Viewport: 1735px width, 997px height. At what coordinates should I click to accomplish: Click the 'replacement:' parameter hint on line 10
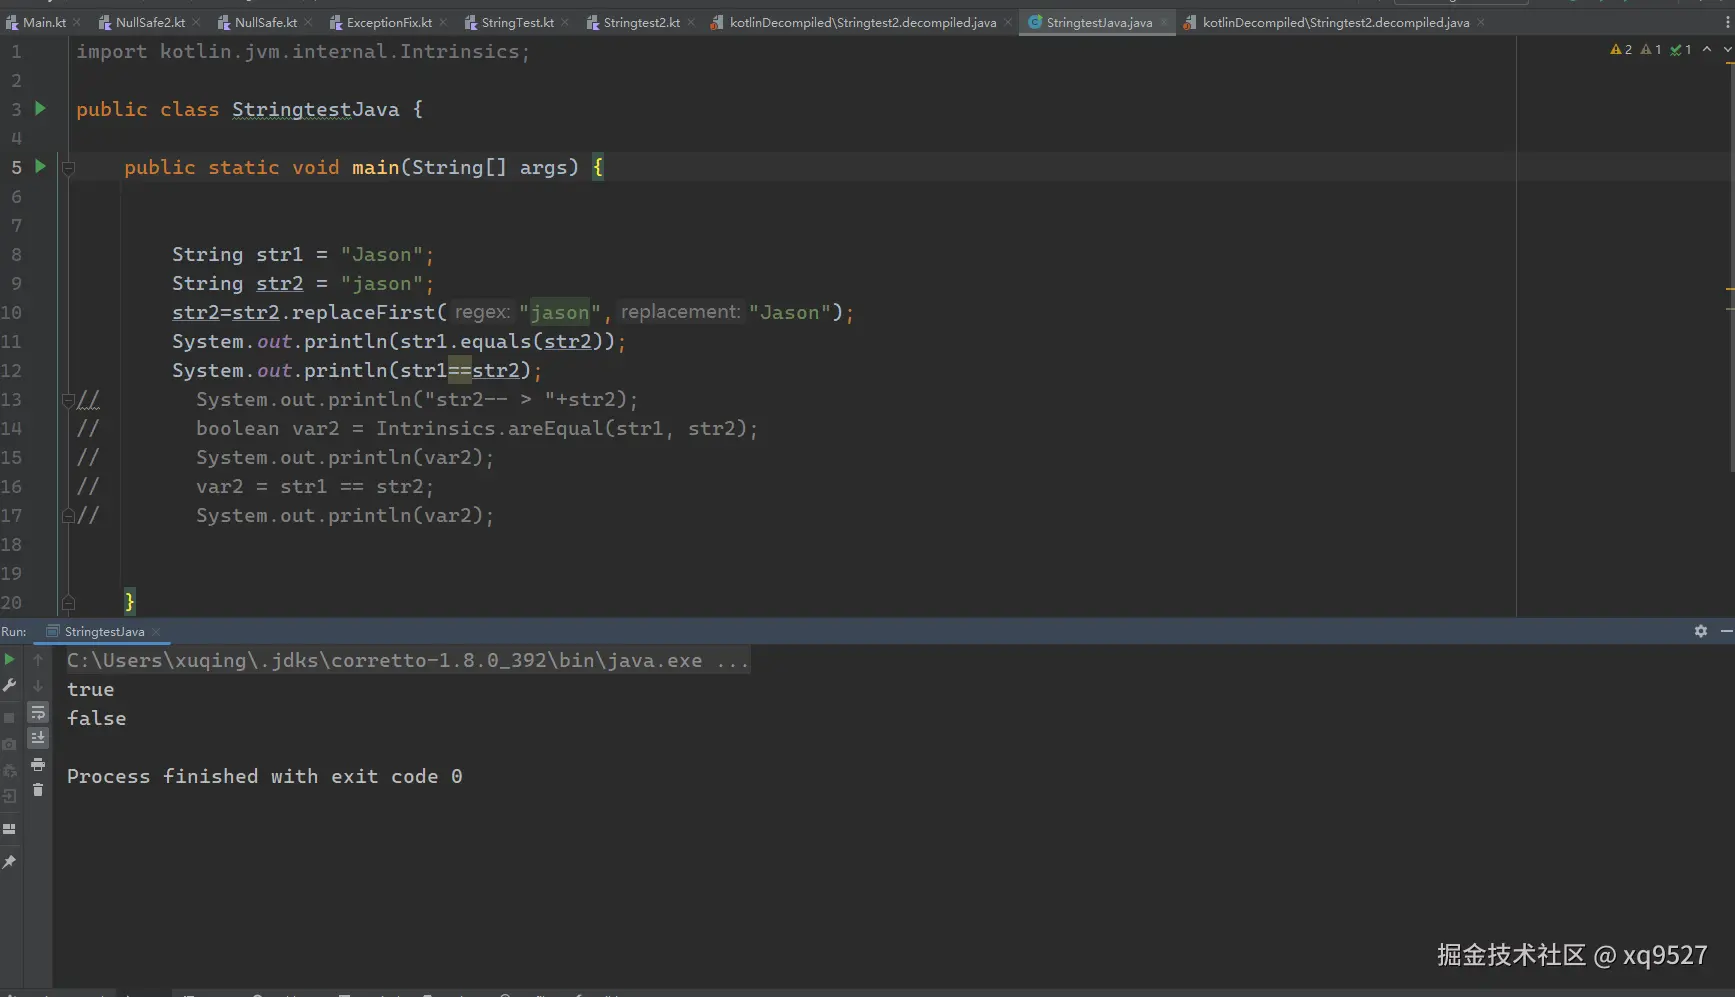pos(680,312)
